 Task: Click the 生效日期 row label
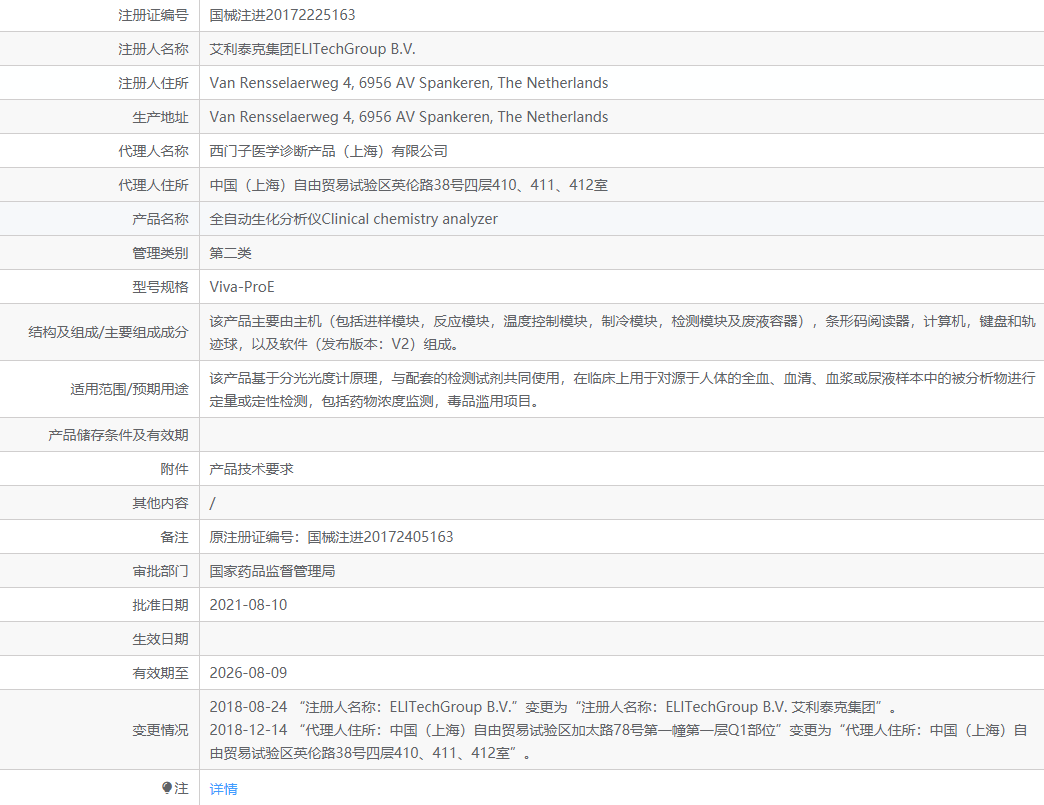pos(160,639)
